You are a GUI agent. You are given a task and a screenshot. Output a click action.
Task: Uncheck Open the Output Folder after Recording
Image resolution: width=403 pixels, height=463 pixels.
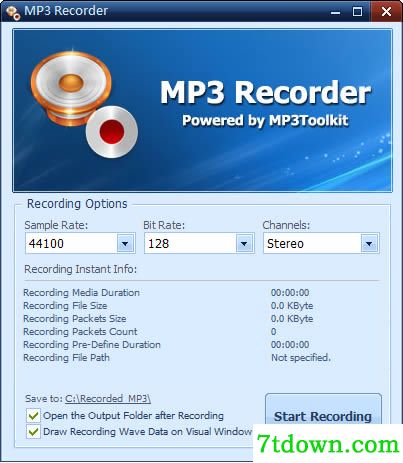[x=33, y=416]
